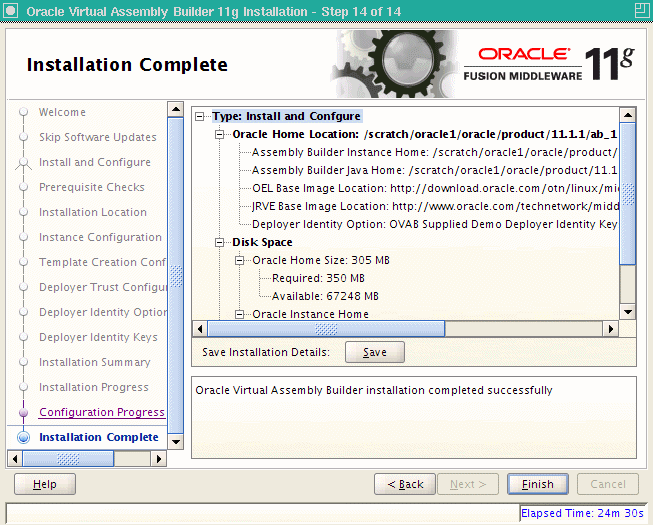The image size is (653, 525).
Task: Click down arrow of details tree scrollbar
Action: 628,311
